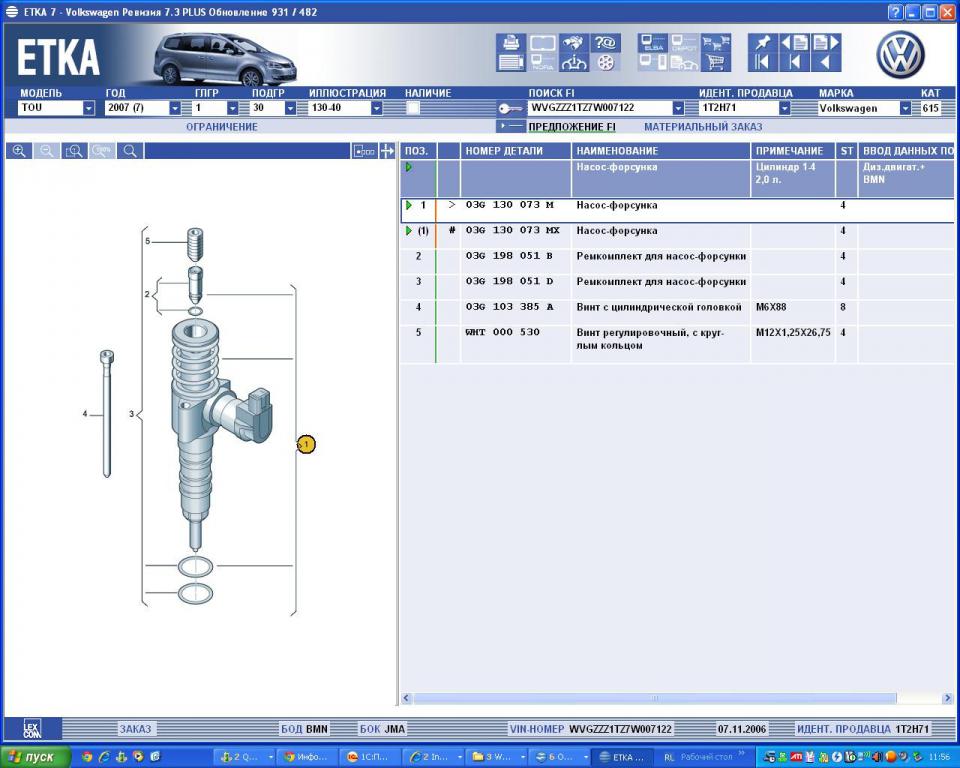Expand the ГЛГР dropdown arrow
The image size is (960, 768).
pos(232,108)
